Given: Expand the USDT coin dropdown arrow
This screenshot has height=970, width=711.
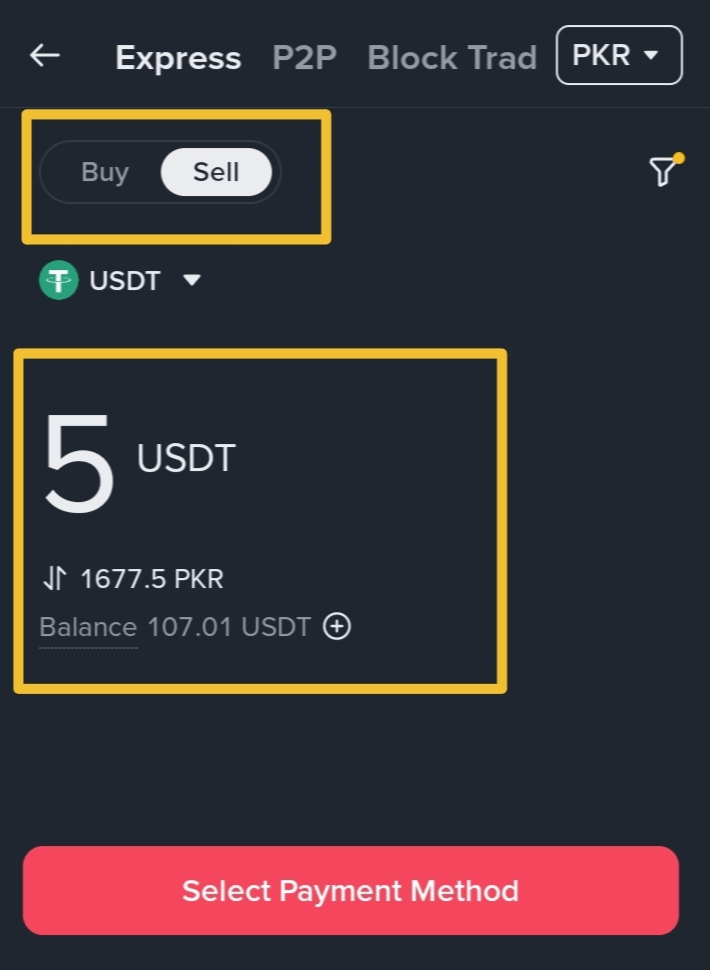Looking at the screenshot, I should pyautogui.click(x=192, y=281).
